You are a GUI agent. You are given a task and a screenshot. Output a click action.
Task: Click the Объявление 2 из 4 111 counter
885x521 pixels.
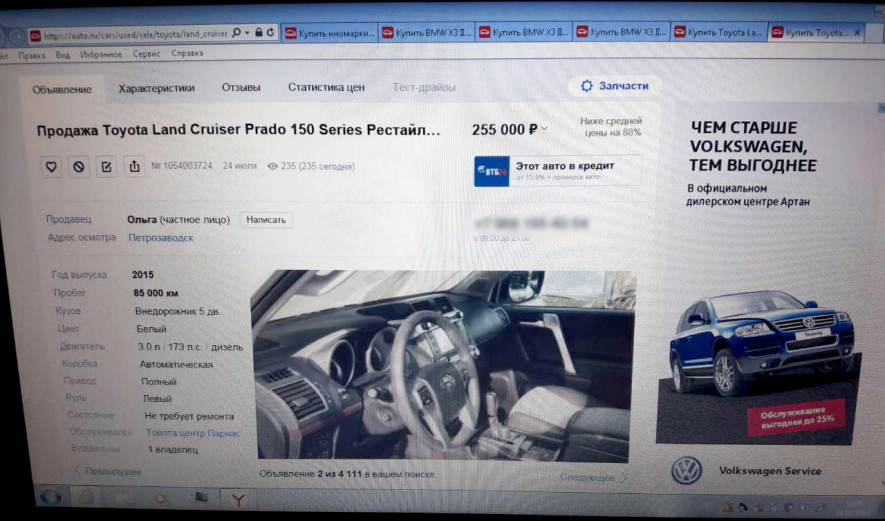[347, 474]
